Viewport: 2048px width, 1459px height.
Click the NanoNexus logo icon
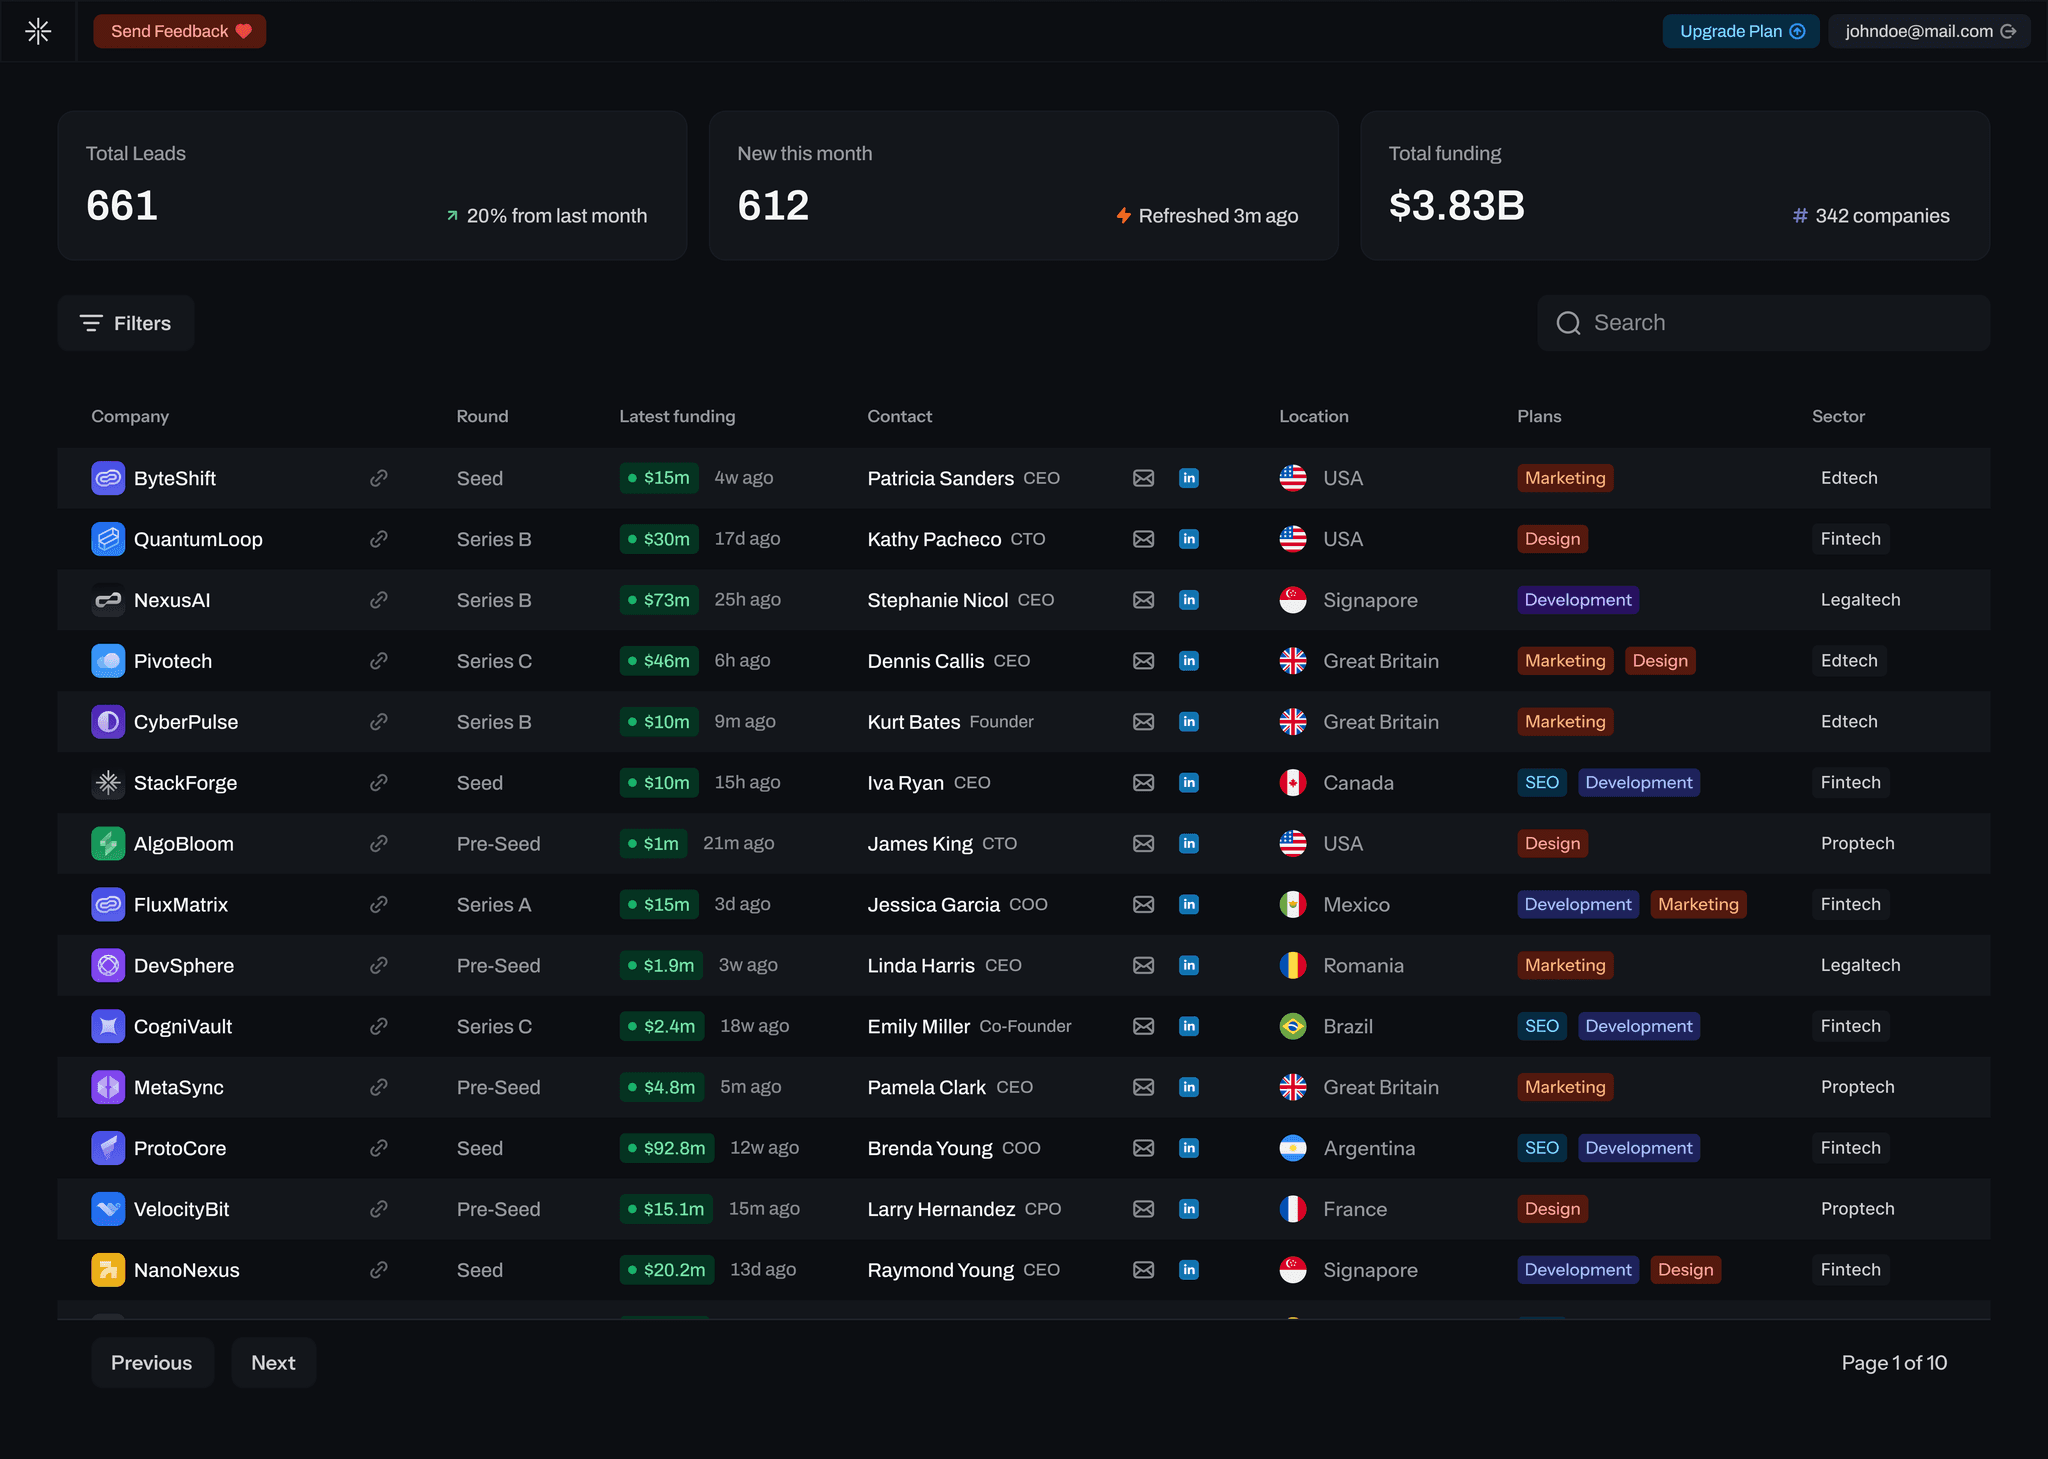click(108, 1270)
